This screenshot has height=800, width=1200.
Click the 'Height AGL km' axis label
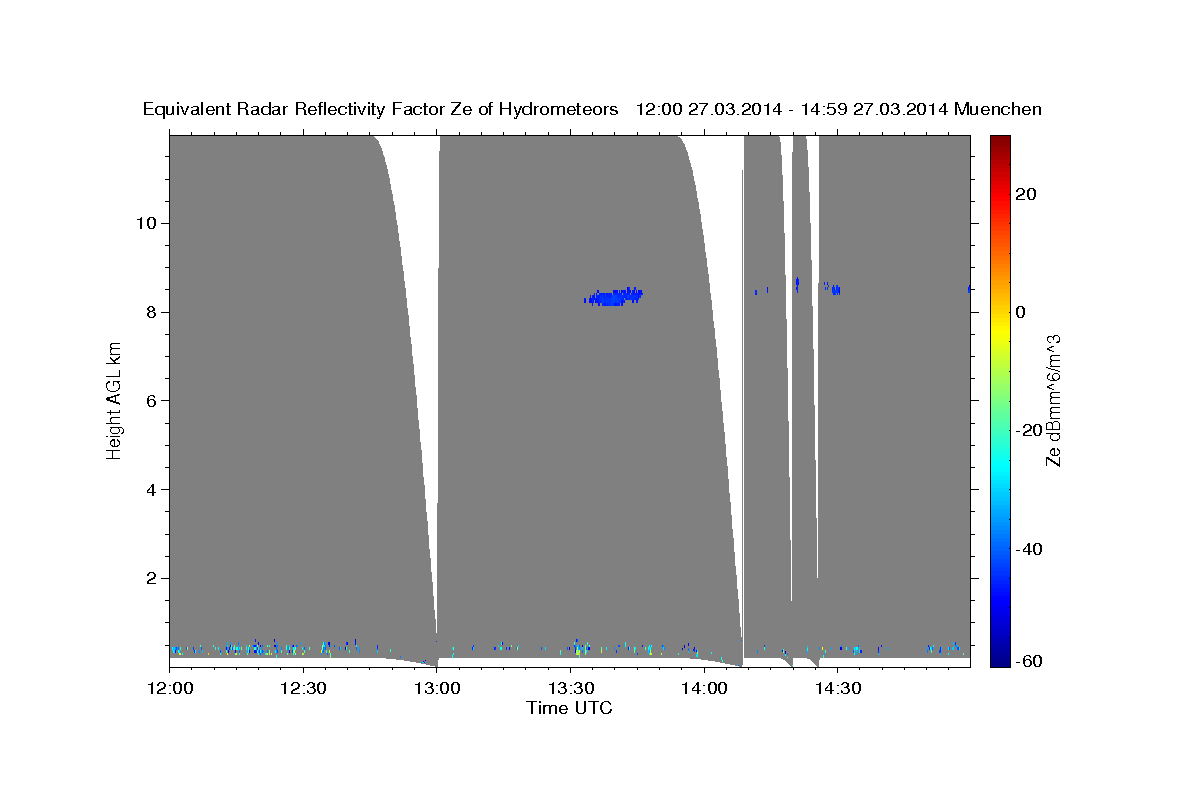[x=114, y=400]
